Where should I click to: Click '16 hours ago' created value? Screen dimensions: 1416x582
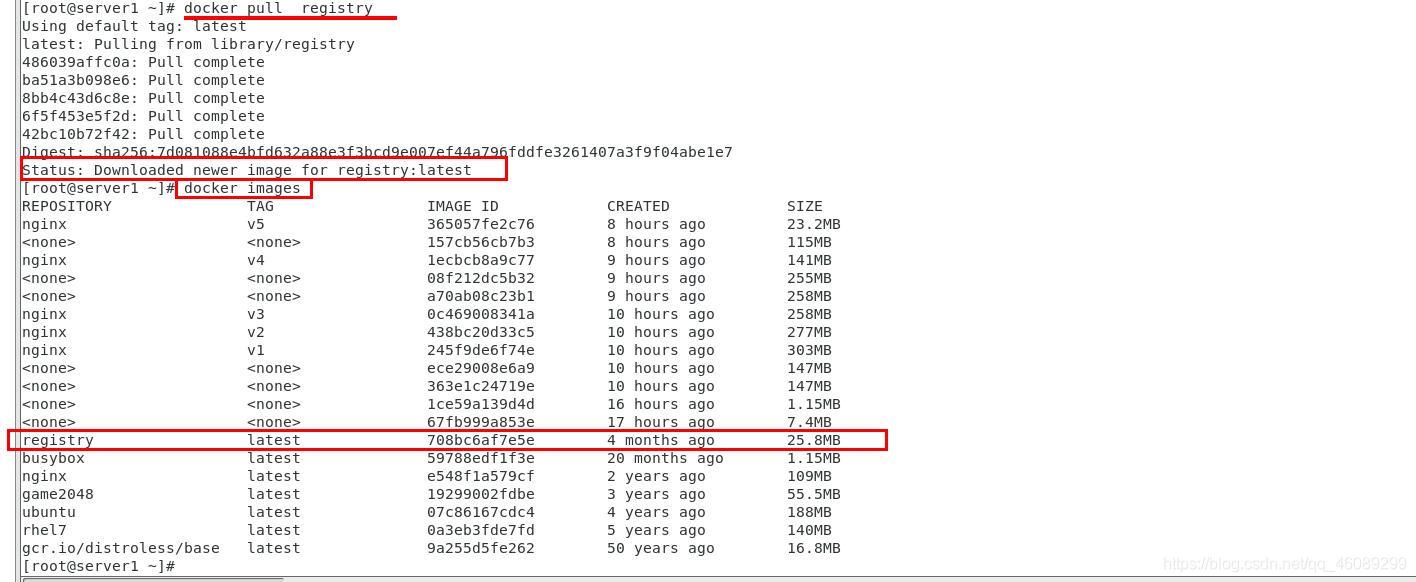pyautogui.click(x=661, y=404)
